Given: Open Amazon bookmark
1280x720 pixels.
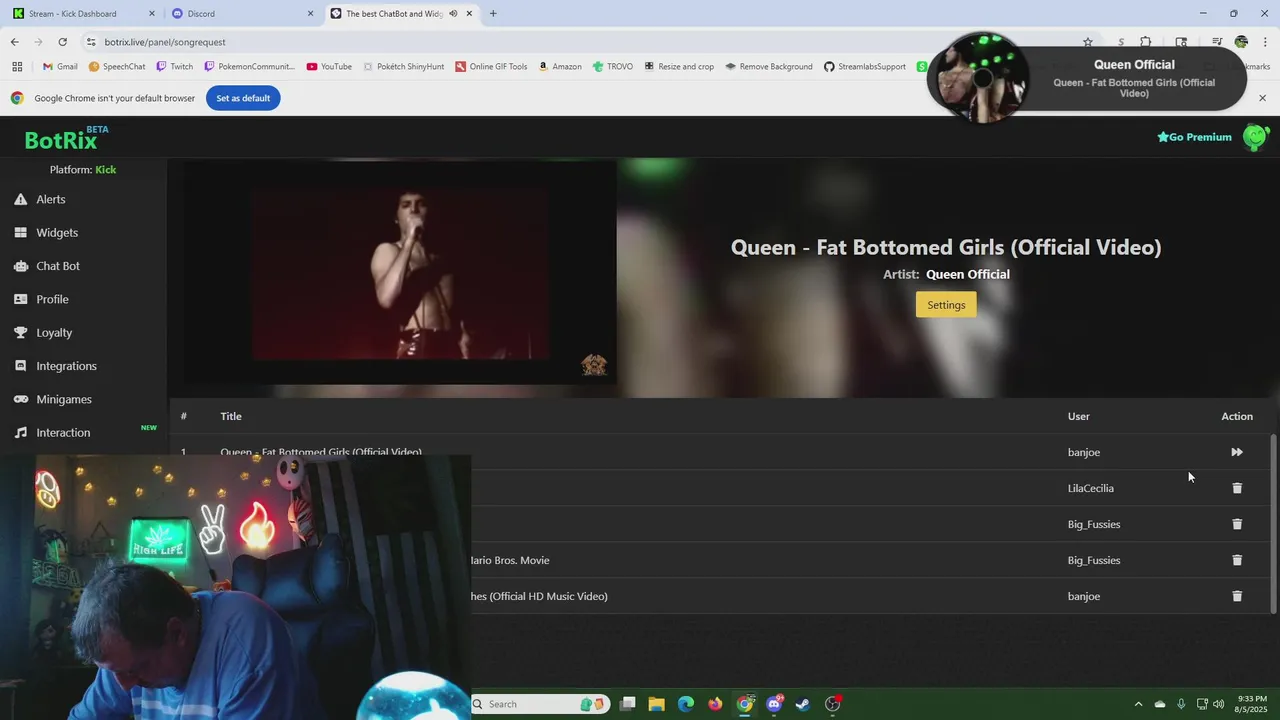Looking at the screenshot, I should pyautogui.click(x=560, y=67).
